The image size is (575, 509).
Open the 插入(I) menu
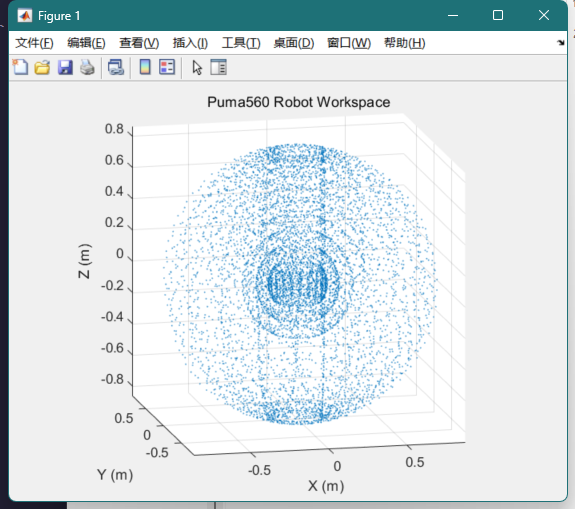pos(190,43)
